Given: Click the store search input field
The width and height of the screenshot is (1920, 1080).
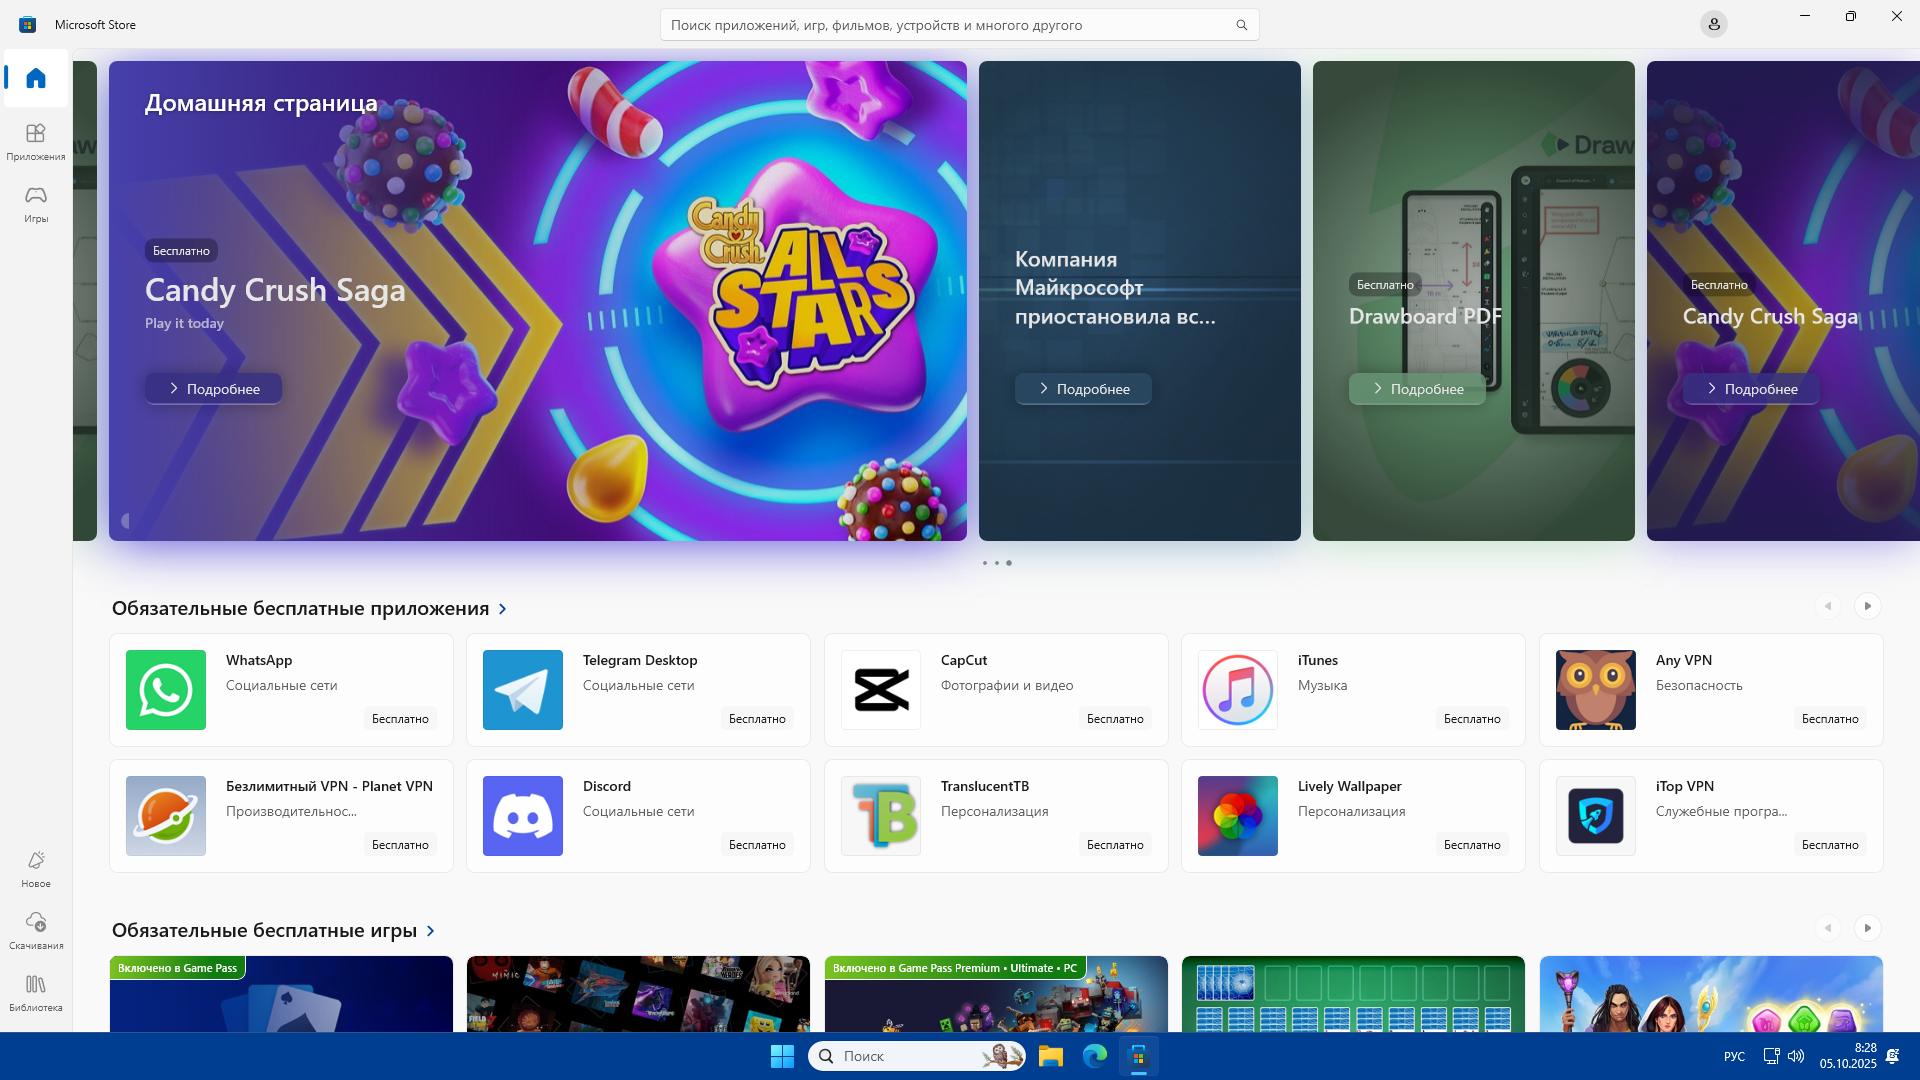Looking at the screenshot, I should (x=945, y=25).
